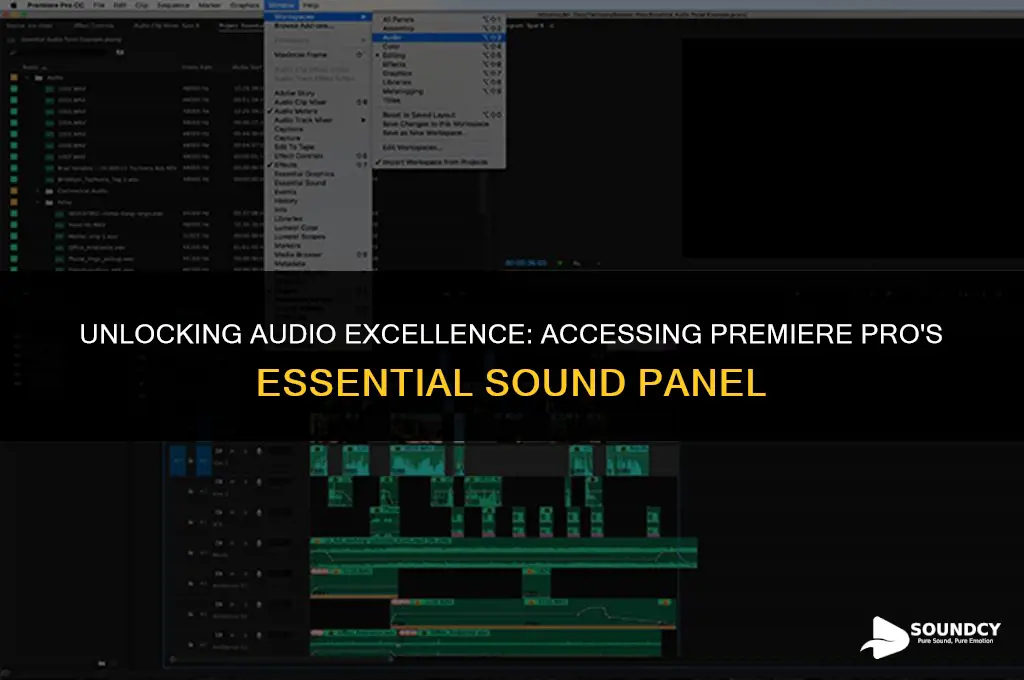Switch to Effect Controls panel tab
This screenshot has width=1024, height=680.
94,25
